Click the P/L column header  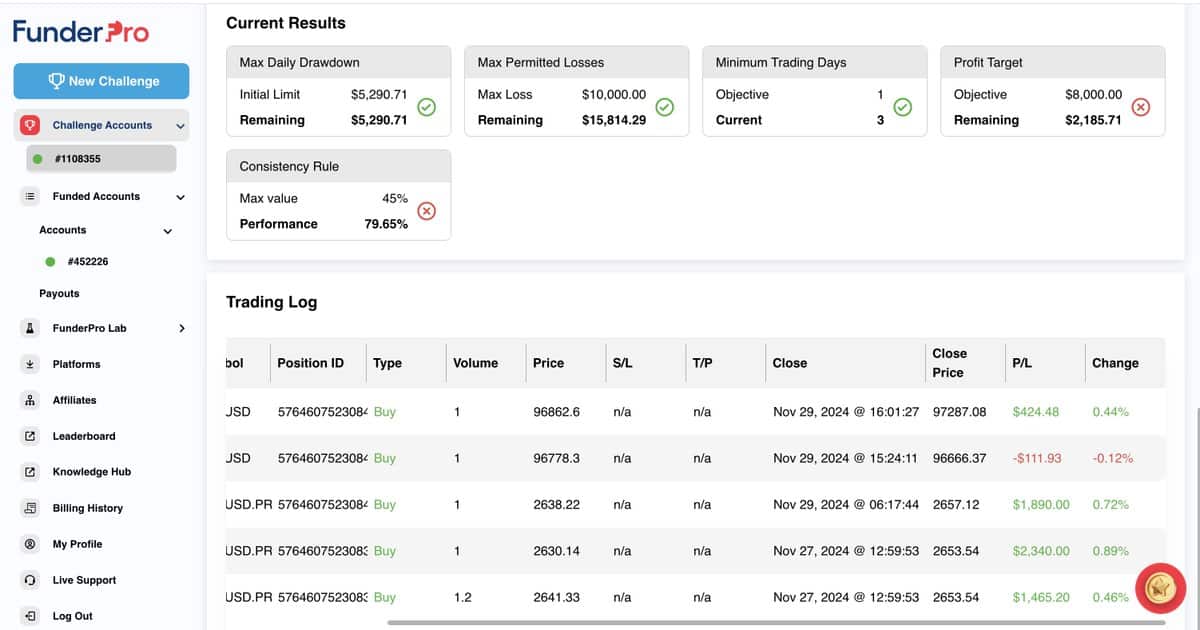pos(1022,363)
